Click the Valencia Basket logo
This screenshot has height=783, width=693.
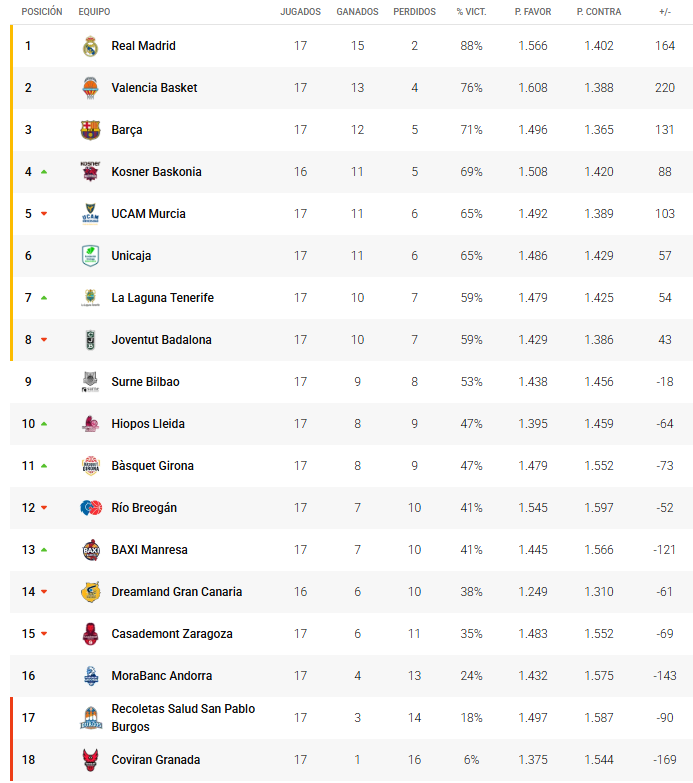(x=91, y=88)
